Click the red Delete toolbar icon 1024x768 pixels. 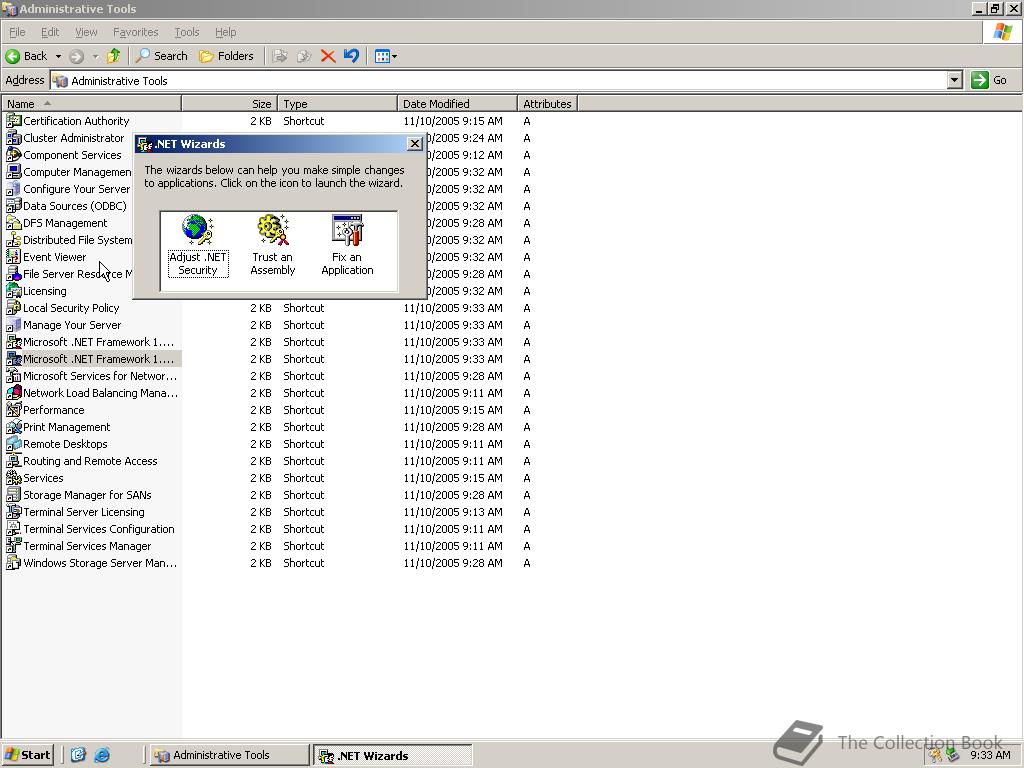pyautogui.click(x=328, y=56)
